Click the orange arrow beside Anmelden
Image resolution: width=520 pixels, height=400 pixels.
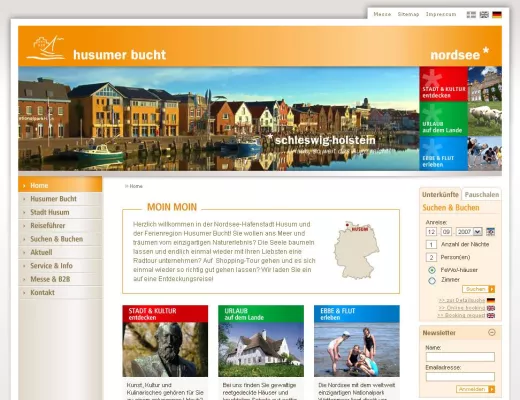tap(492, 389)
